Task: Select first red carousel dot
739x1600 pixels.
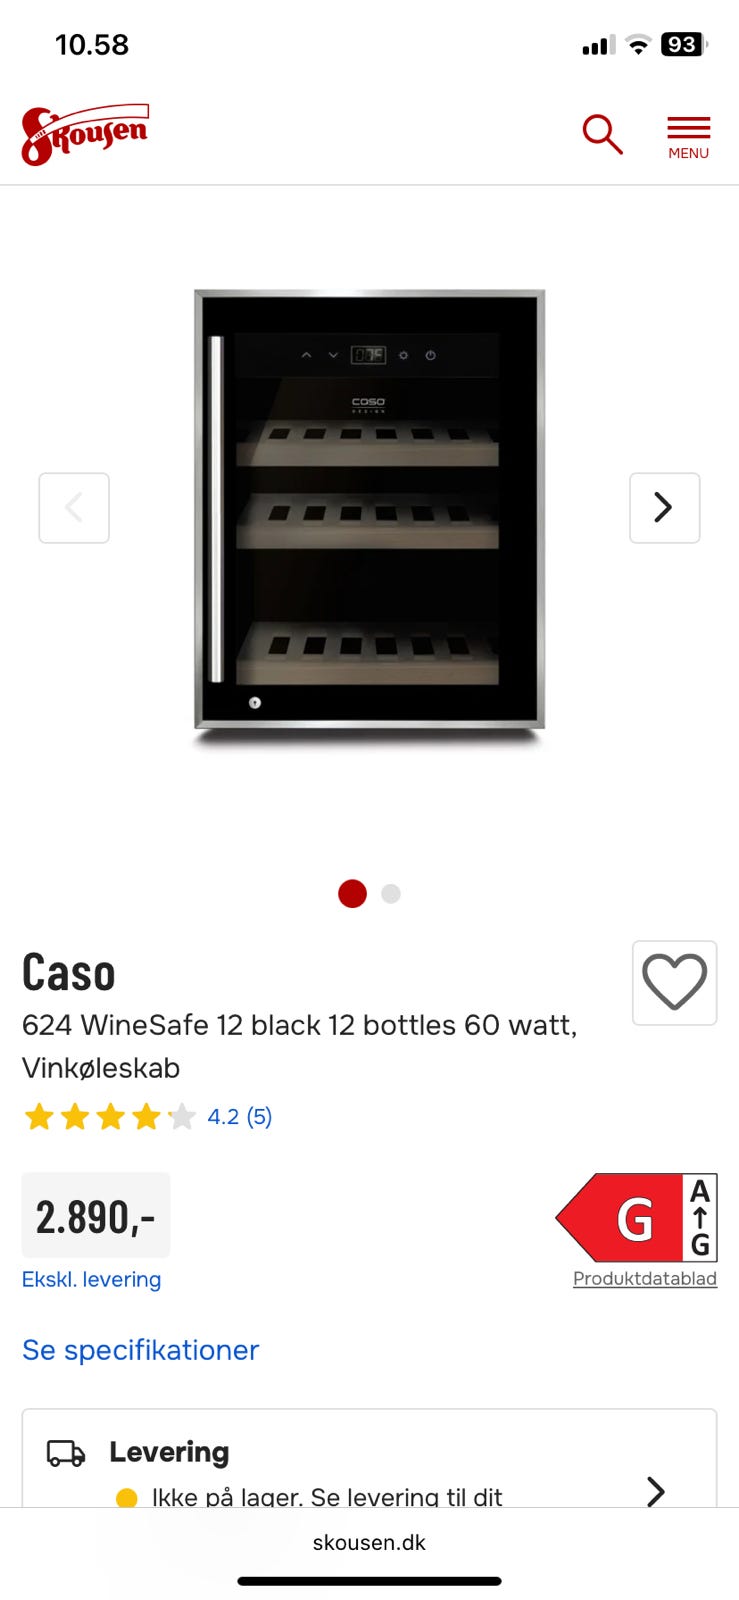Action: coord(352,893)
